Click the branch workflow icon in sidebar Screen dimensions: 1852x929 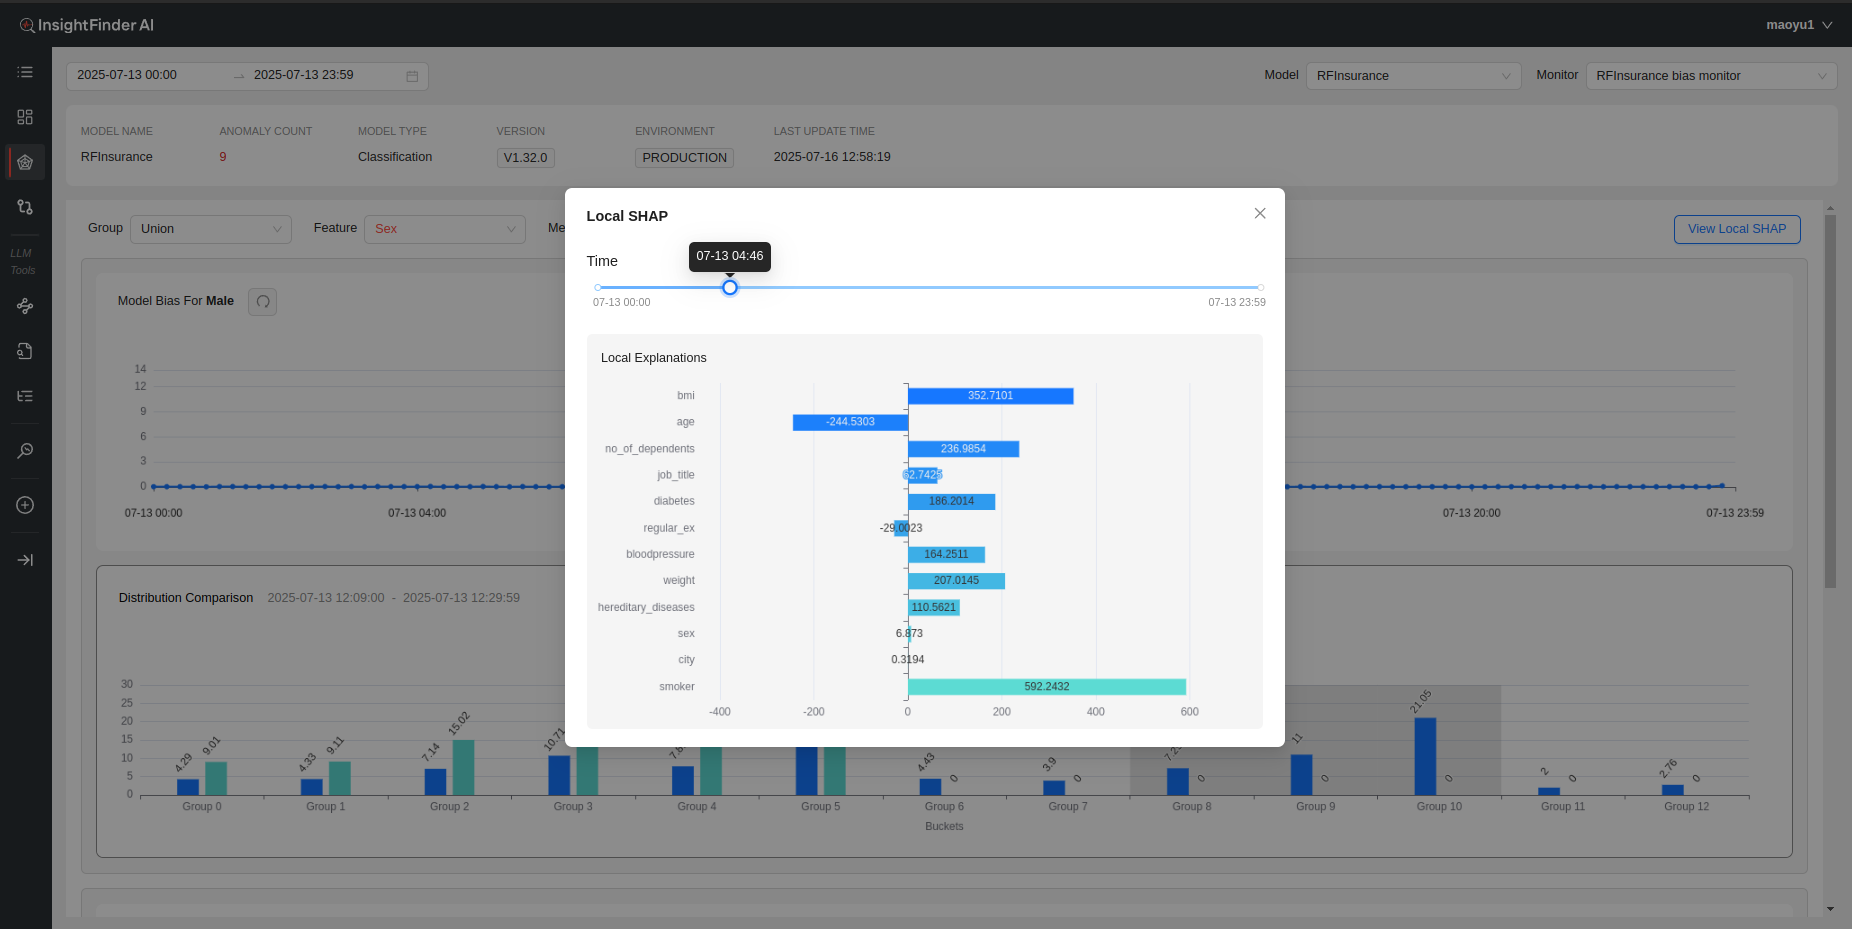click(x=25, y=207)
